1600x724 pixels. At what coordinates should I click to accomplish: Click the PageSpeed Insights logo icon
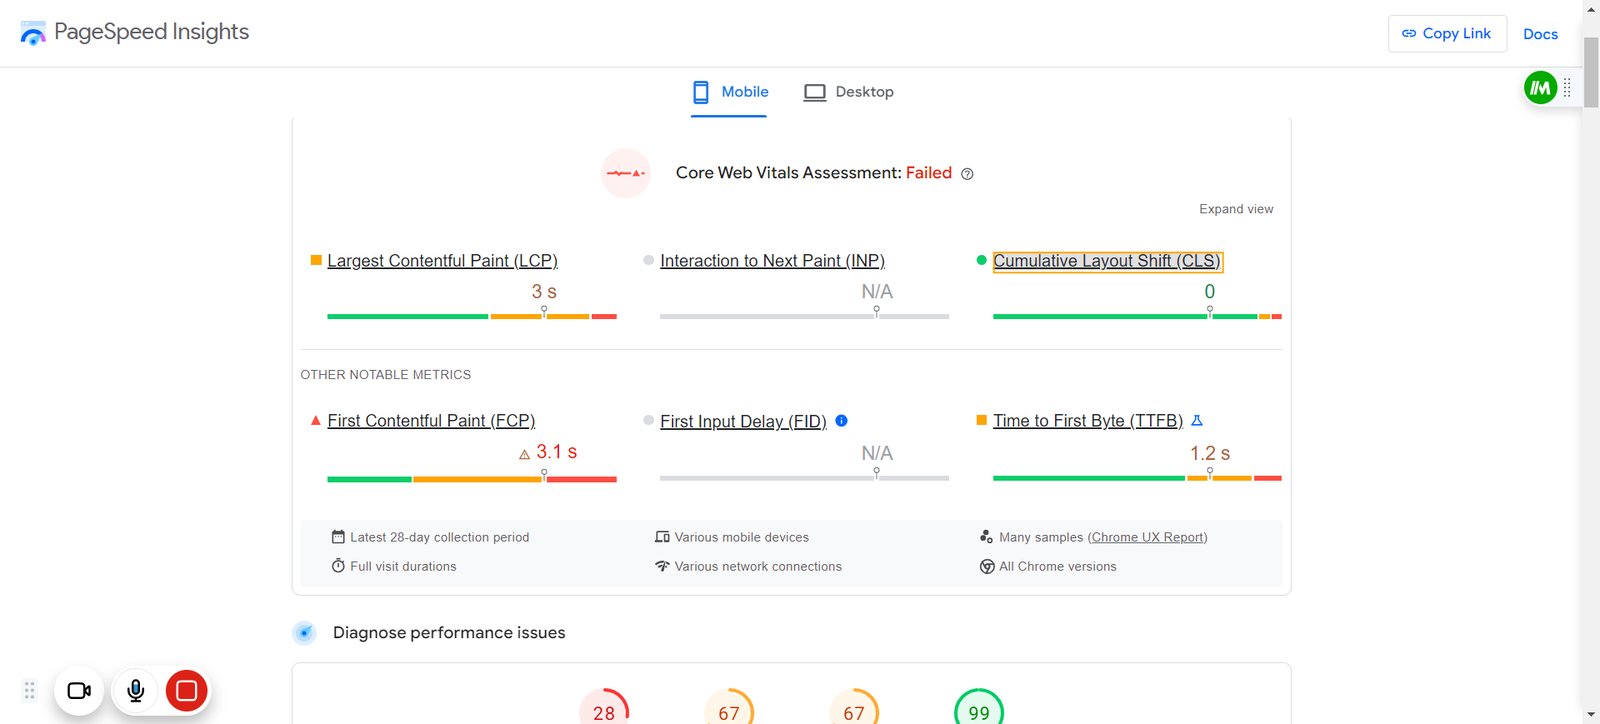33,33
